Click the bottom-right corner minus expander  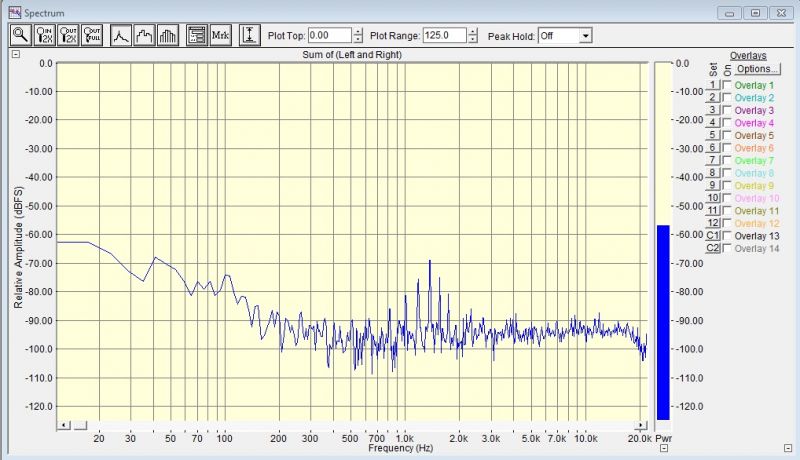tap(788, 448)
